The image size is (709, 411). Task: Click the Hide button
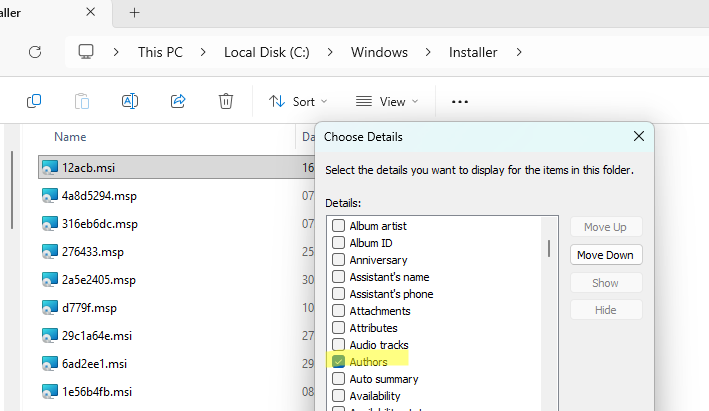[606, 310]
